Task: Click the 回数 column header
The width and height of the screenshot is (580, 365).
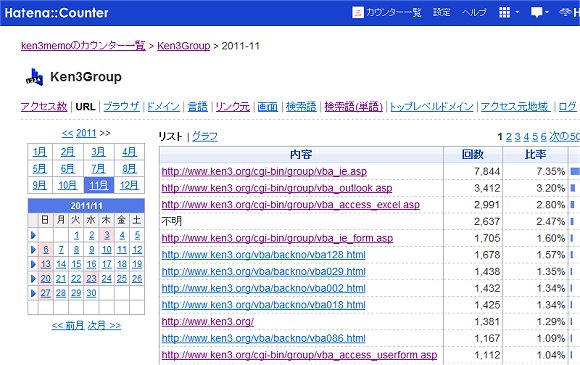Action: pos(473,155)
